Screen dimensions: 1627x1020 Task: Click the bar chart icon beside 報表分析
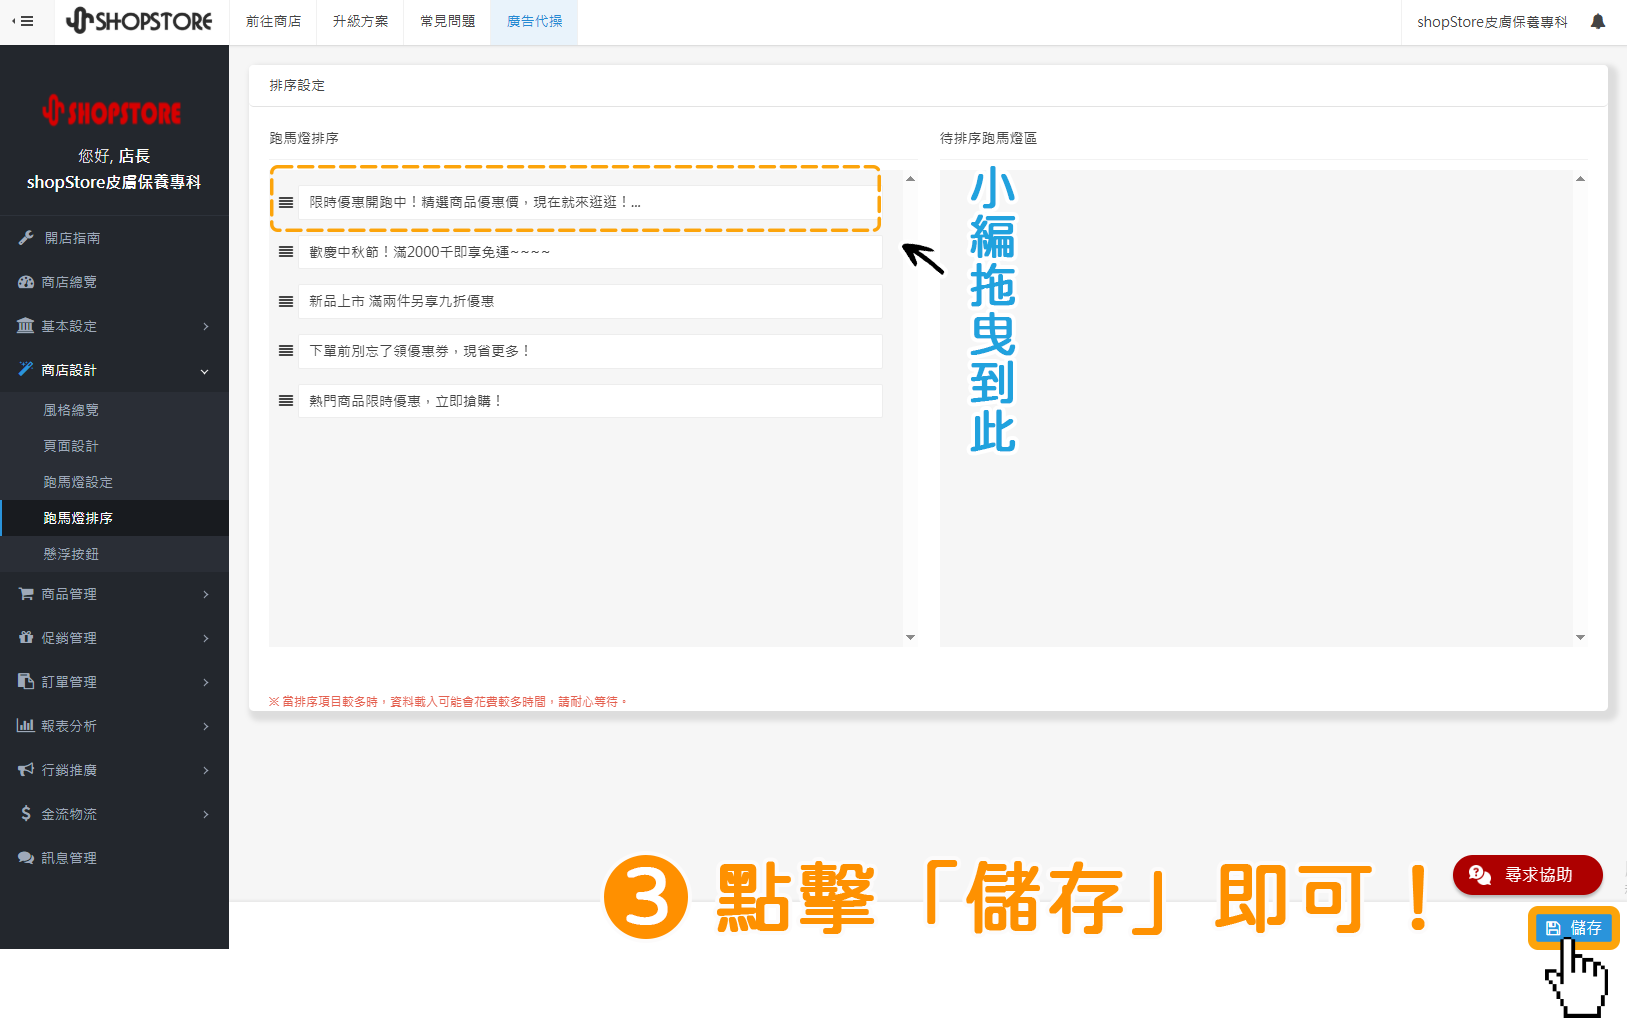[x=26, y=726]
